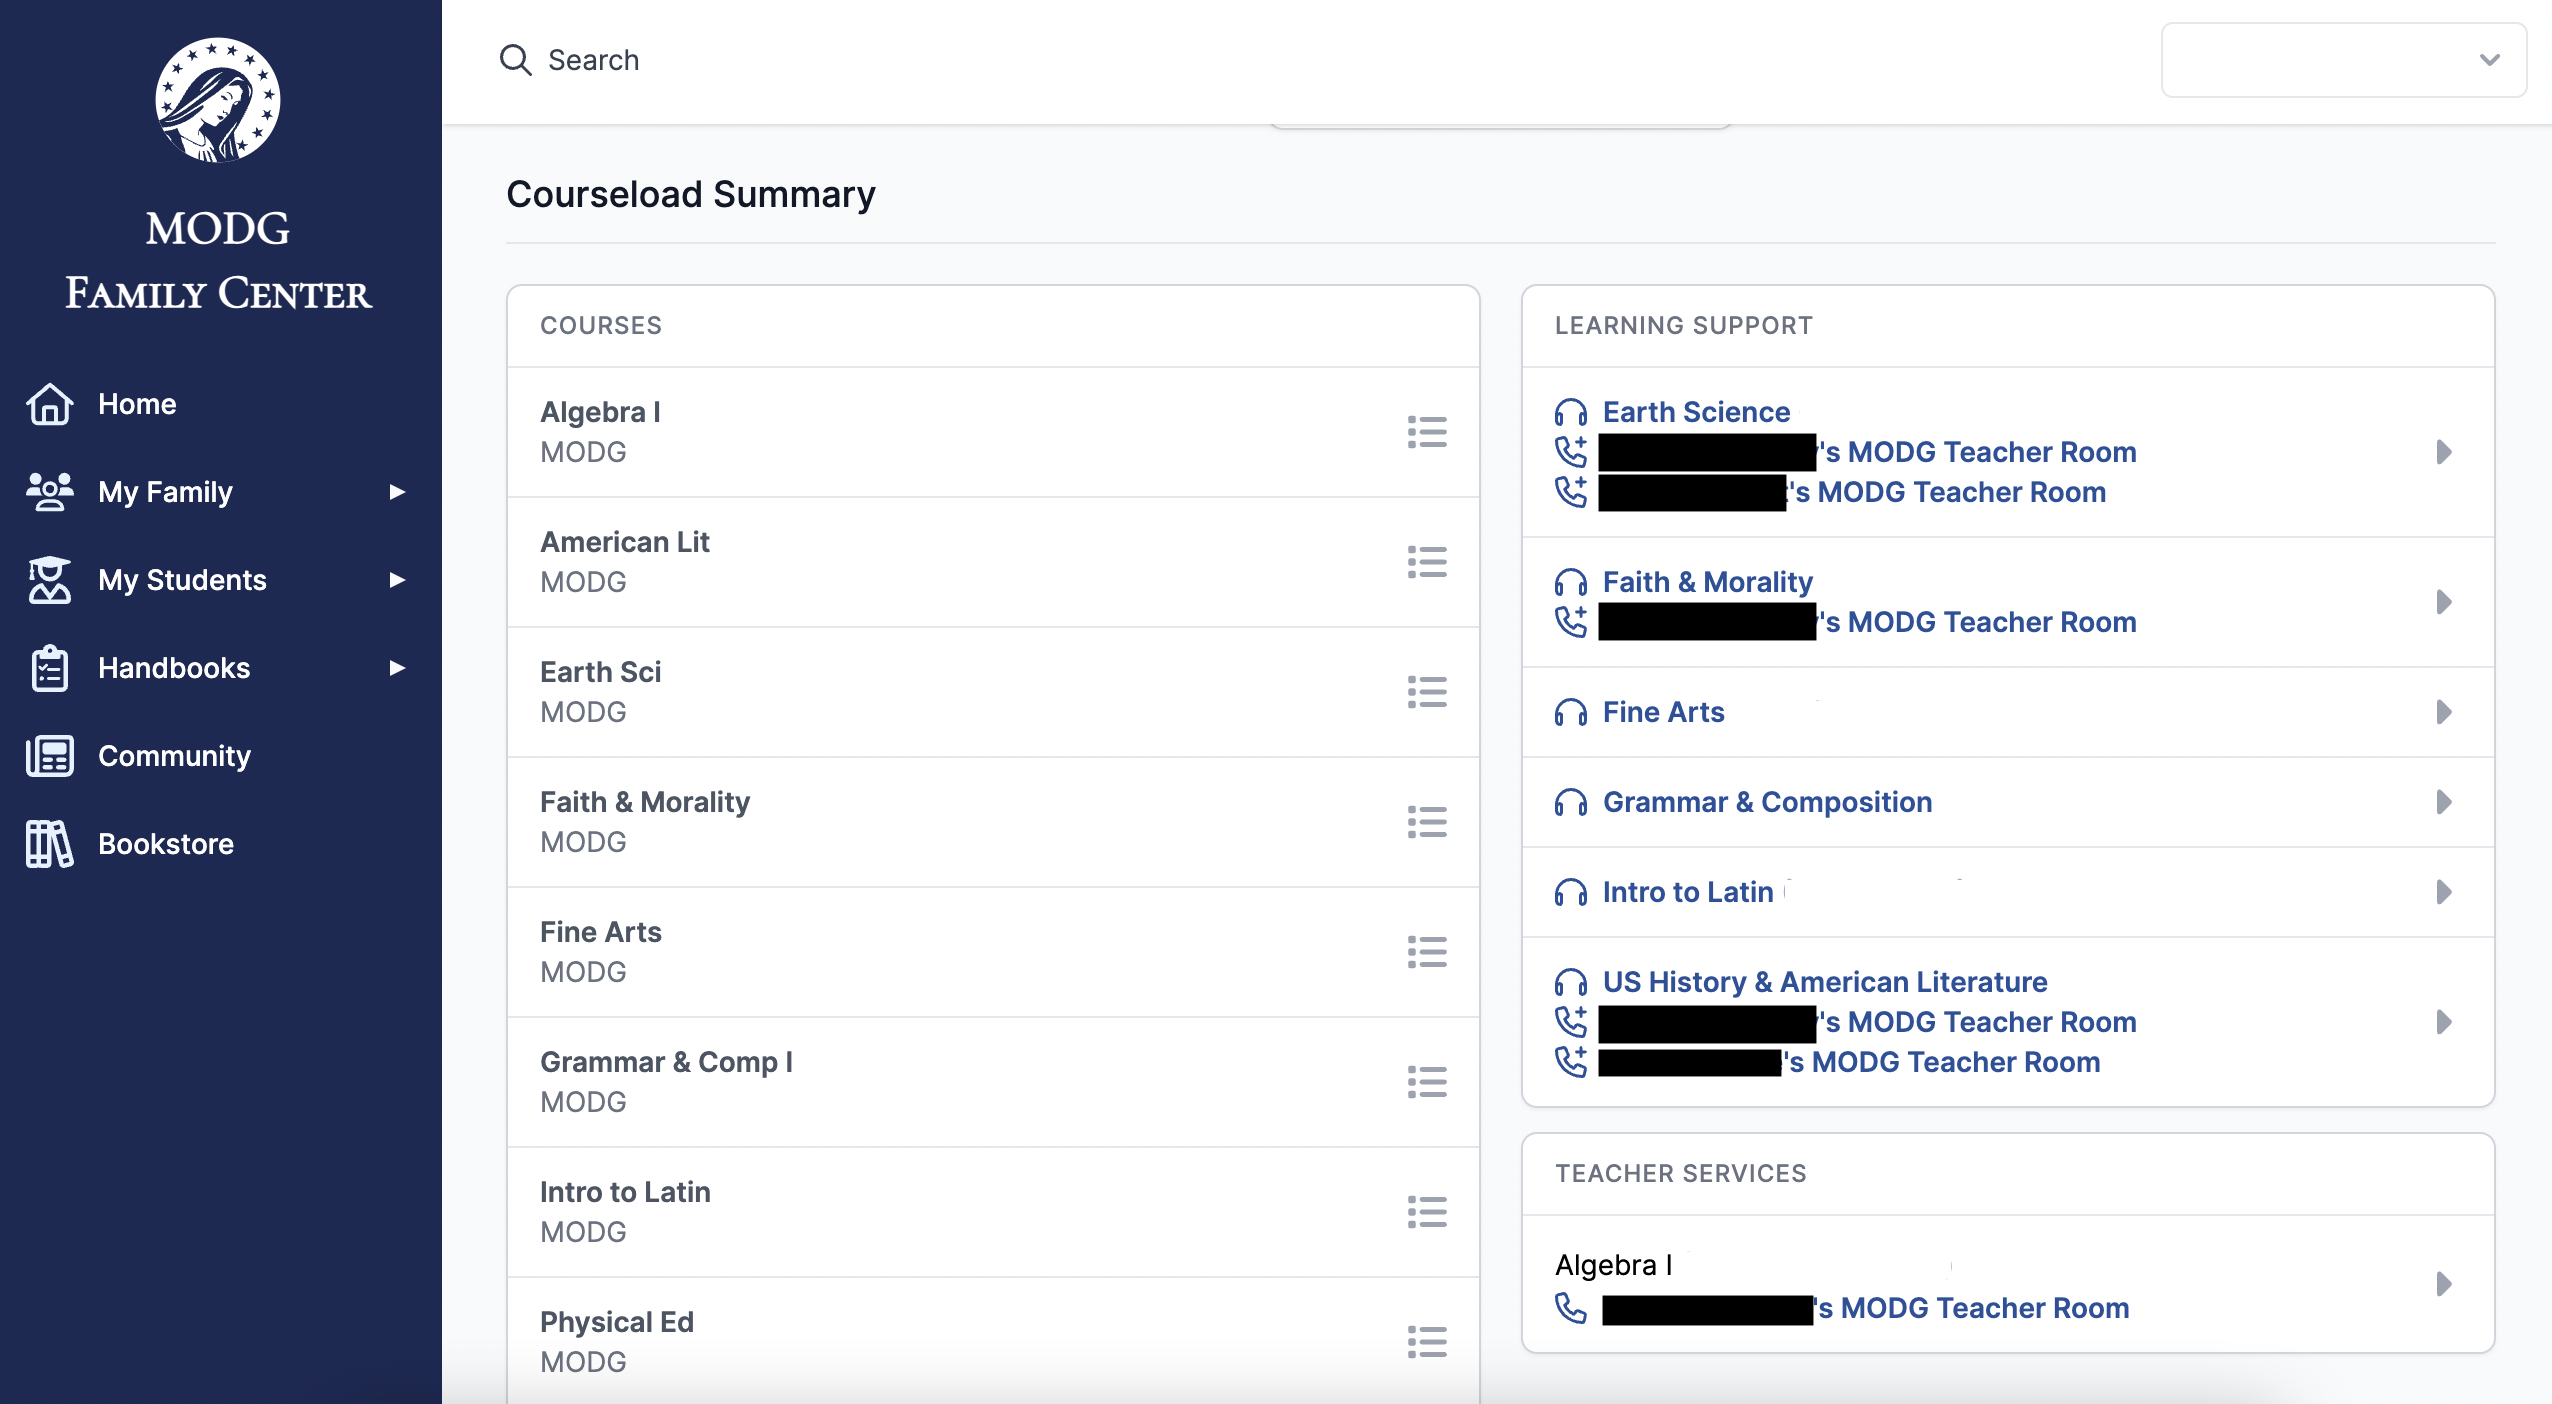Open Bookstore in the sidebar
This screenshot has height=1404, width=2552.
pyautogui.click(x=166, y=844)
